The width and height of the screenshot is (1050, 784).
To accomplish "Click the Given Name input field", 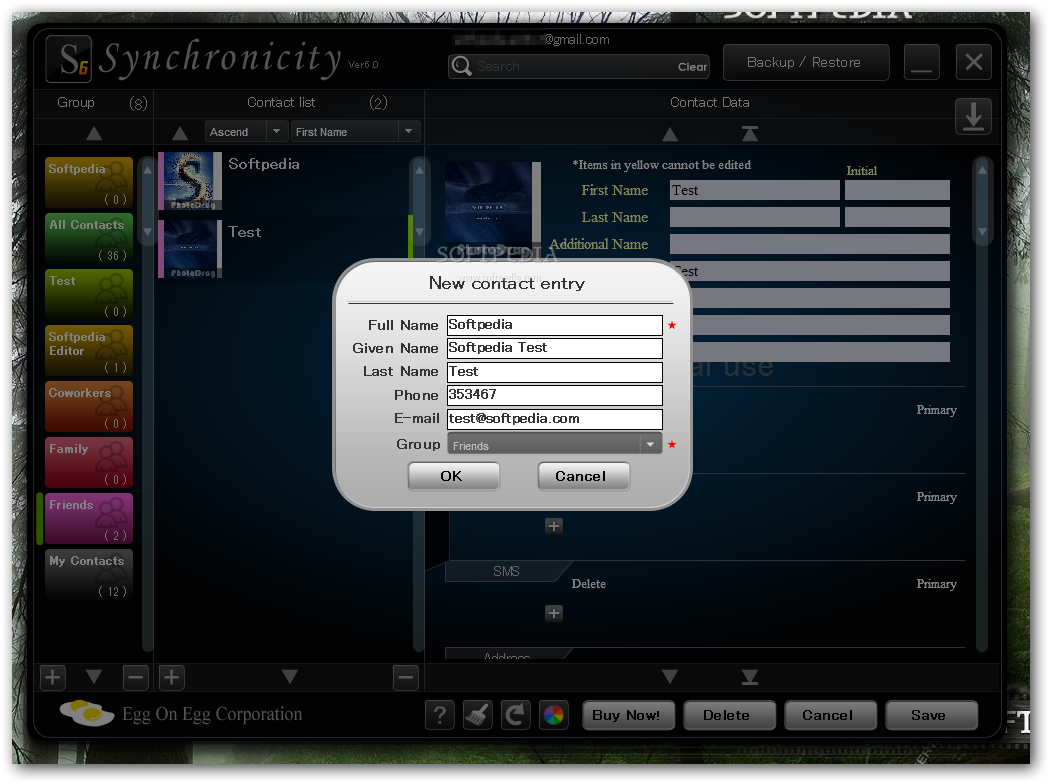I will [x=554, y=348].
